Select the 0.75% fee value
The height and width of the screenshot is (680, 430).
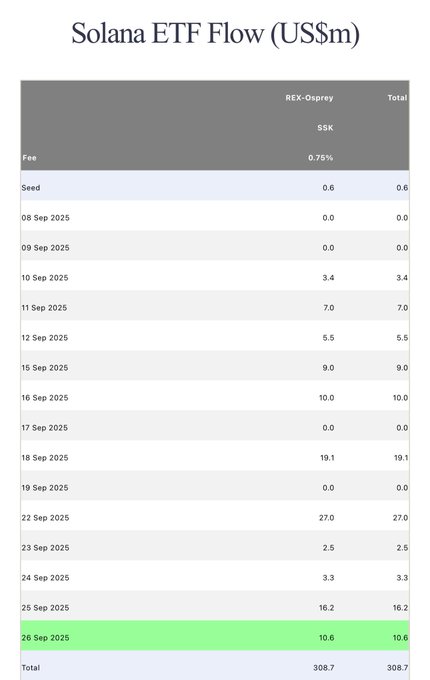tap(321, 158)
